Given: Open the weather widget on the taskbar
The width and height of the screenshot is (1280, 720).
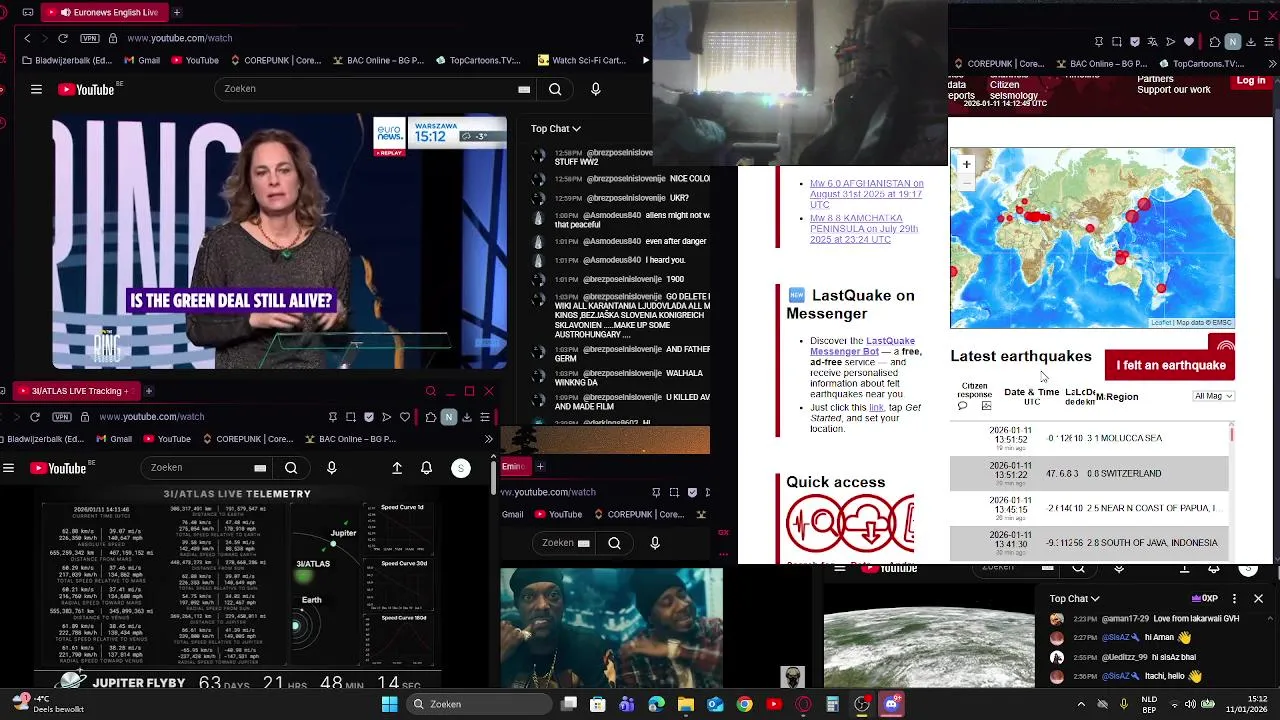Looking at the screenshot, I should (48, 704).
